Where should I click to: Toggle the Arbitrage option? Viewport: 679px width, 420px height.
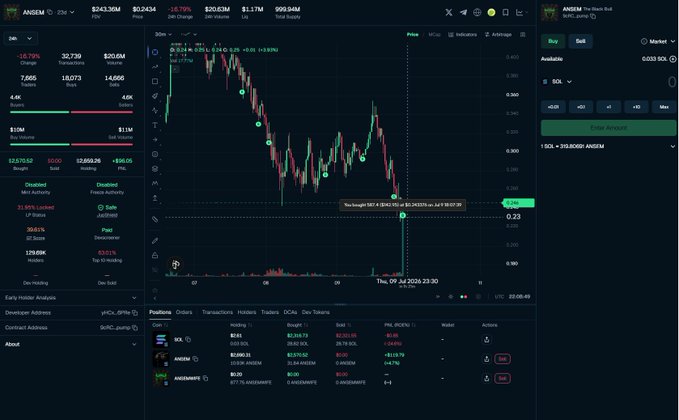coord(498,35)
